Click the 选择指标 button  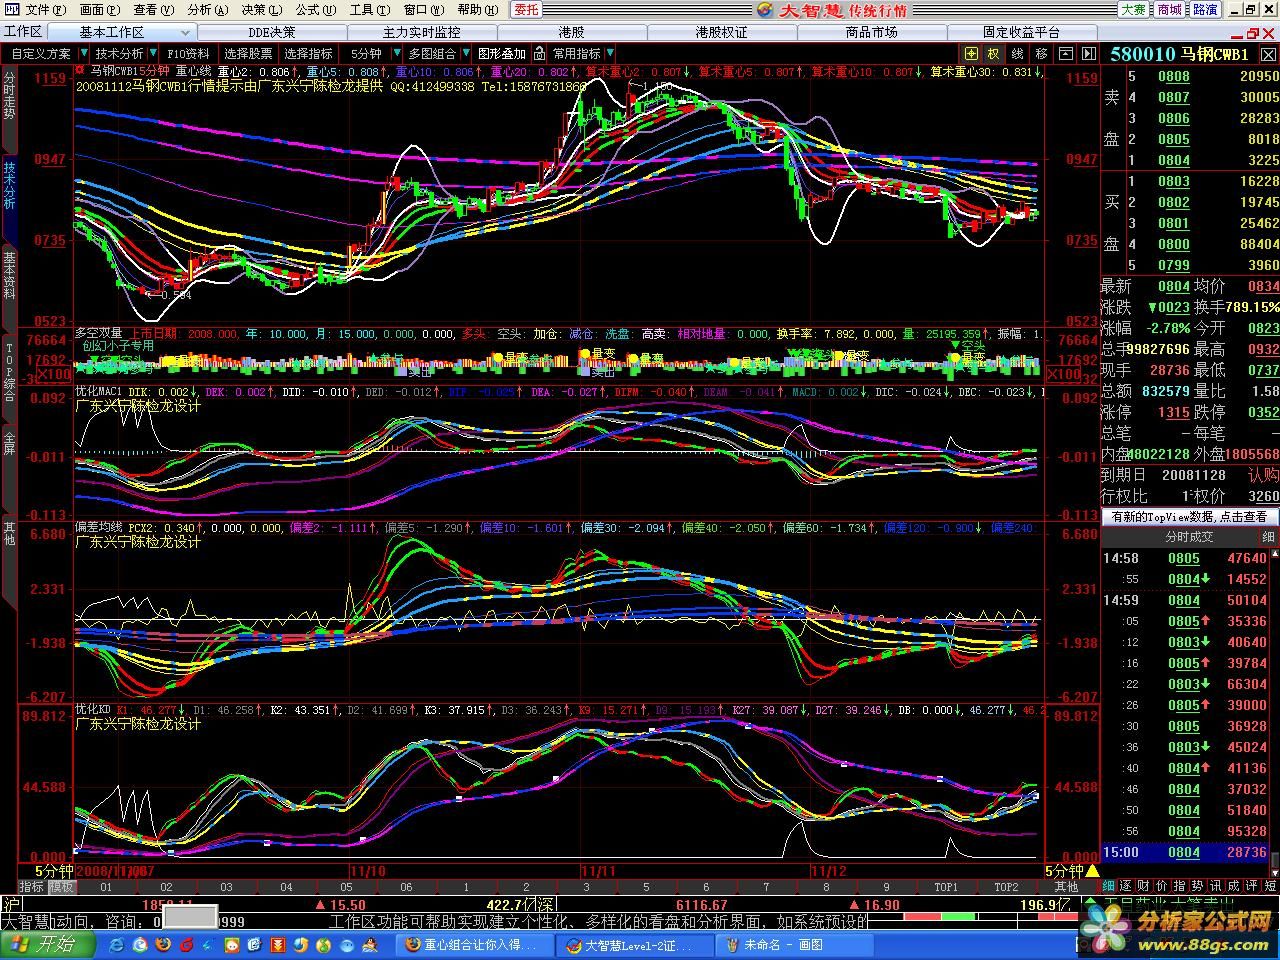point(308,53)
